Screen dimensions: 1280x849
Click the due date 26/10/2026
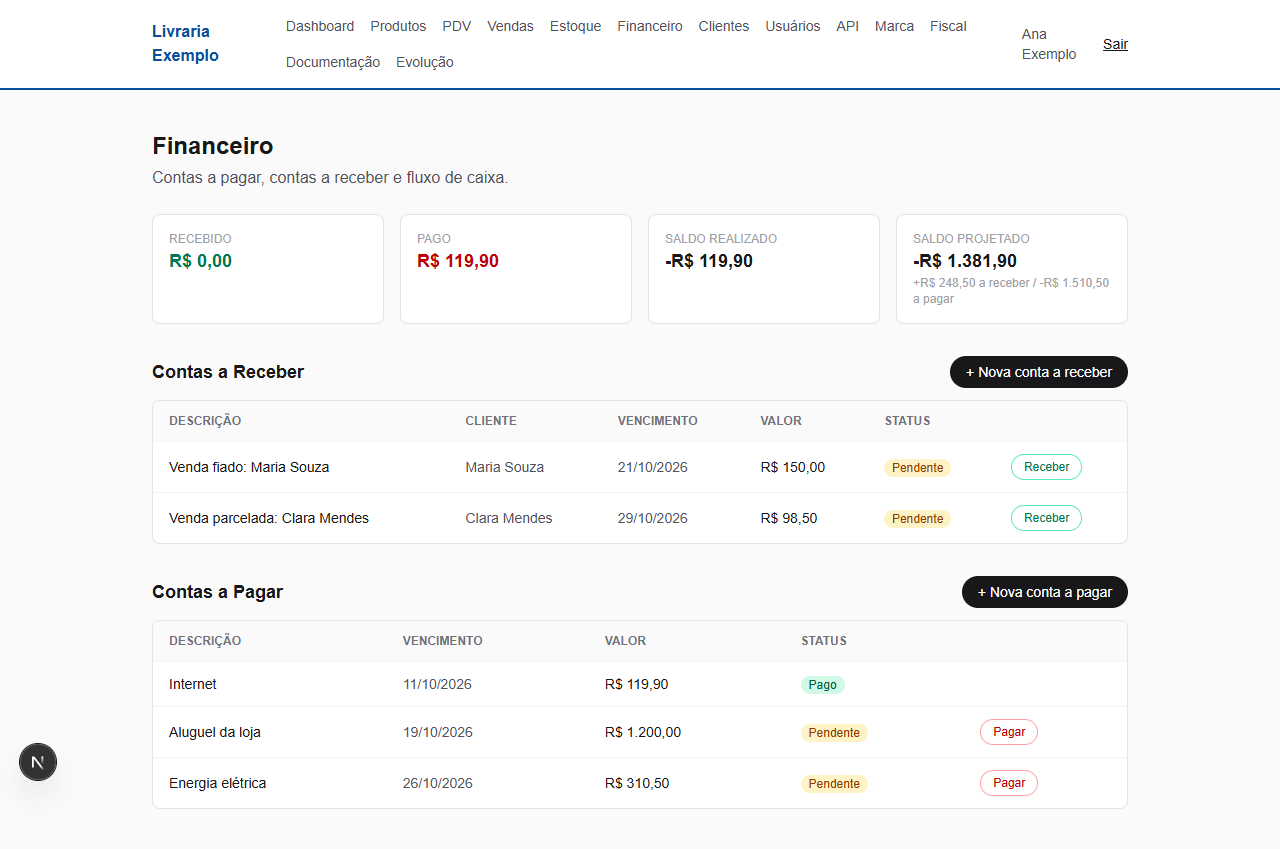[438, 783]
